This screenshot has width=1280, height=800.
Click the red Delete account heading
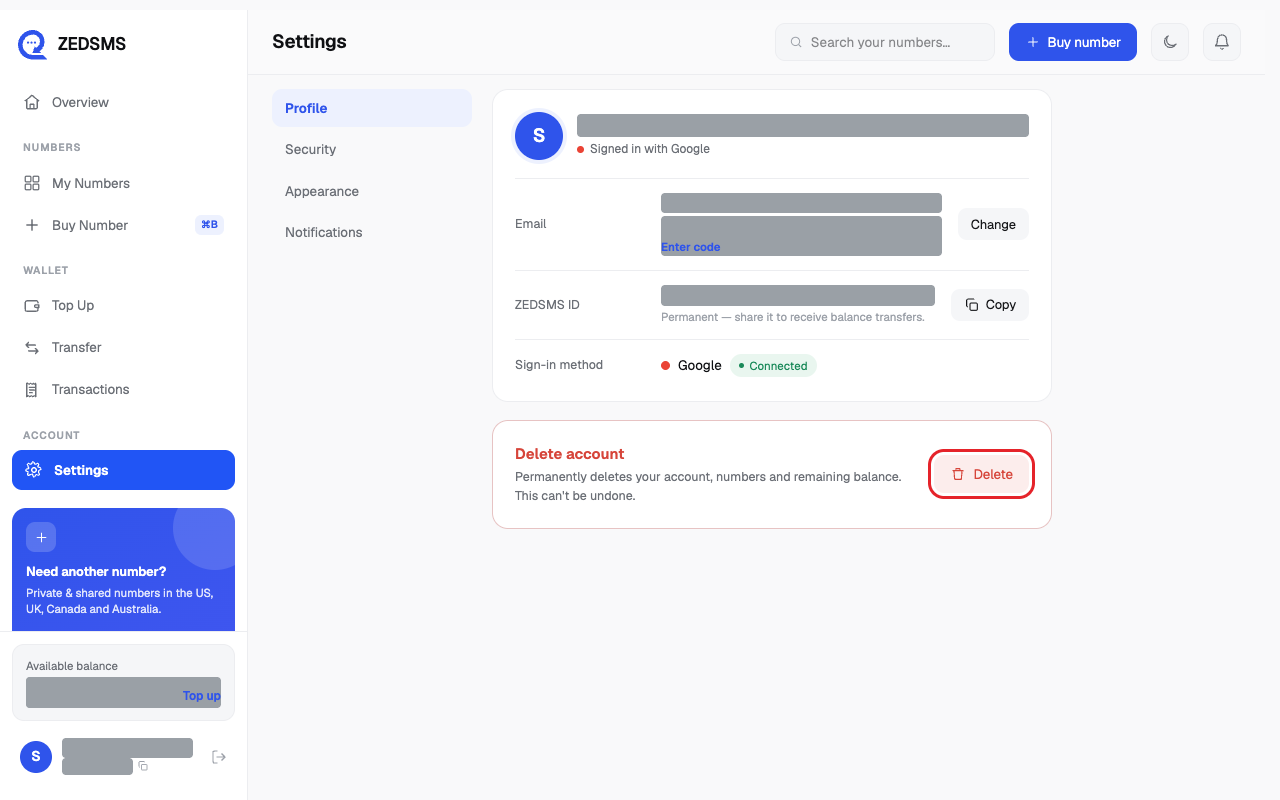click(570, 454)
